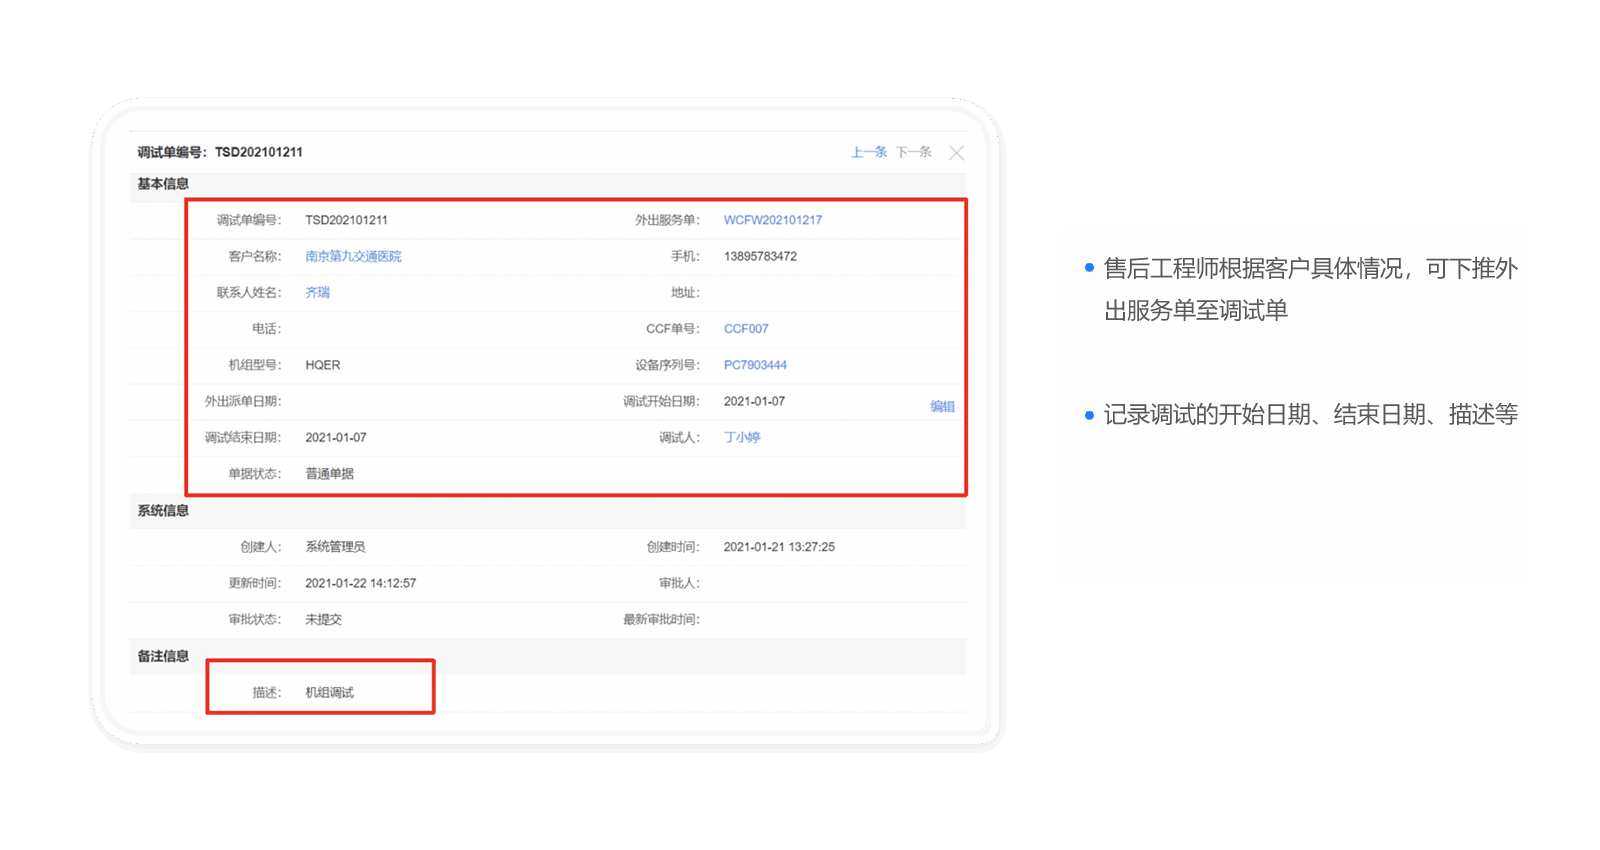Open device serial number PC7903444
The height and width of the screenshot is (850, 1600).
point(755,365)
